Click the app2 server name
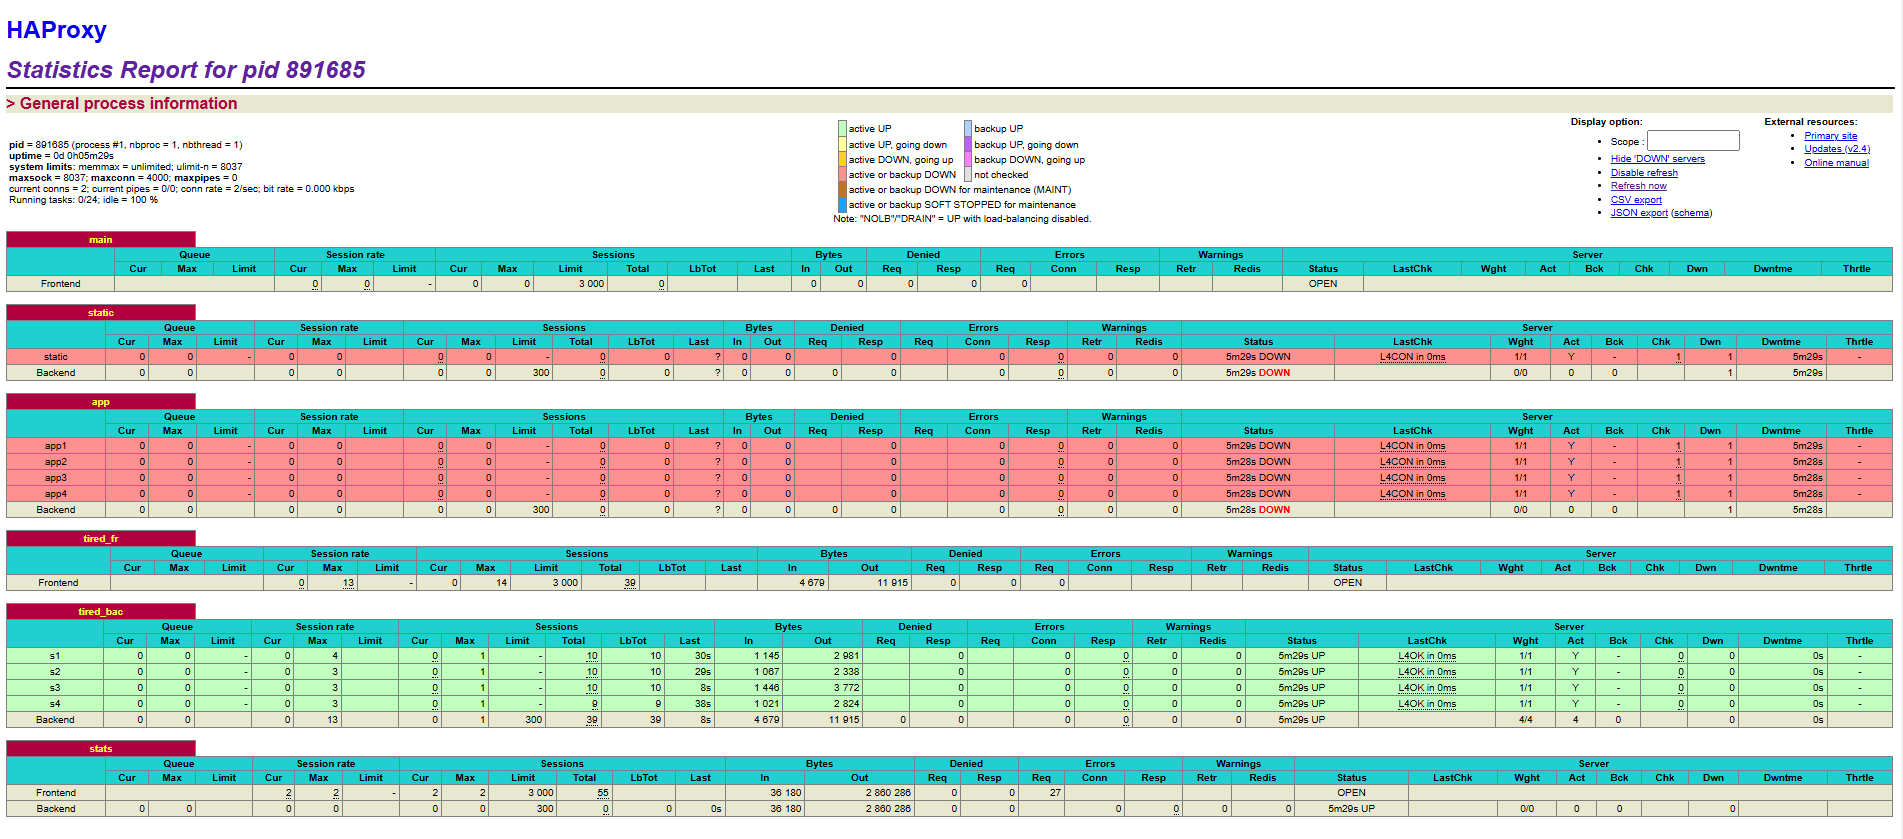 [55, 462]
